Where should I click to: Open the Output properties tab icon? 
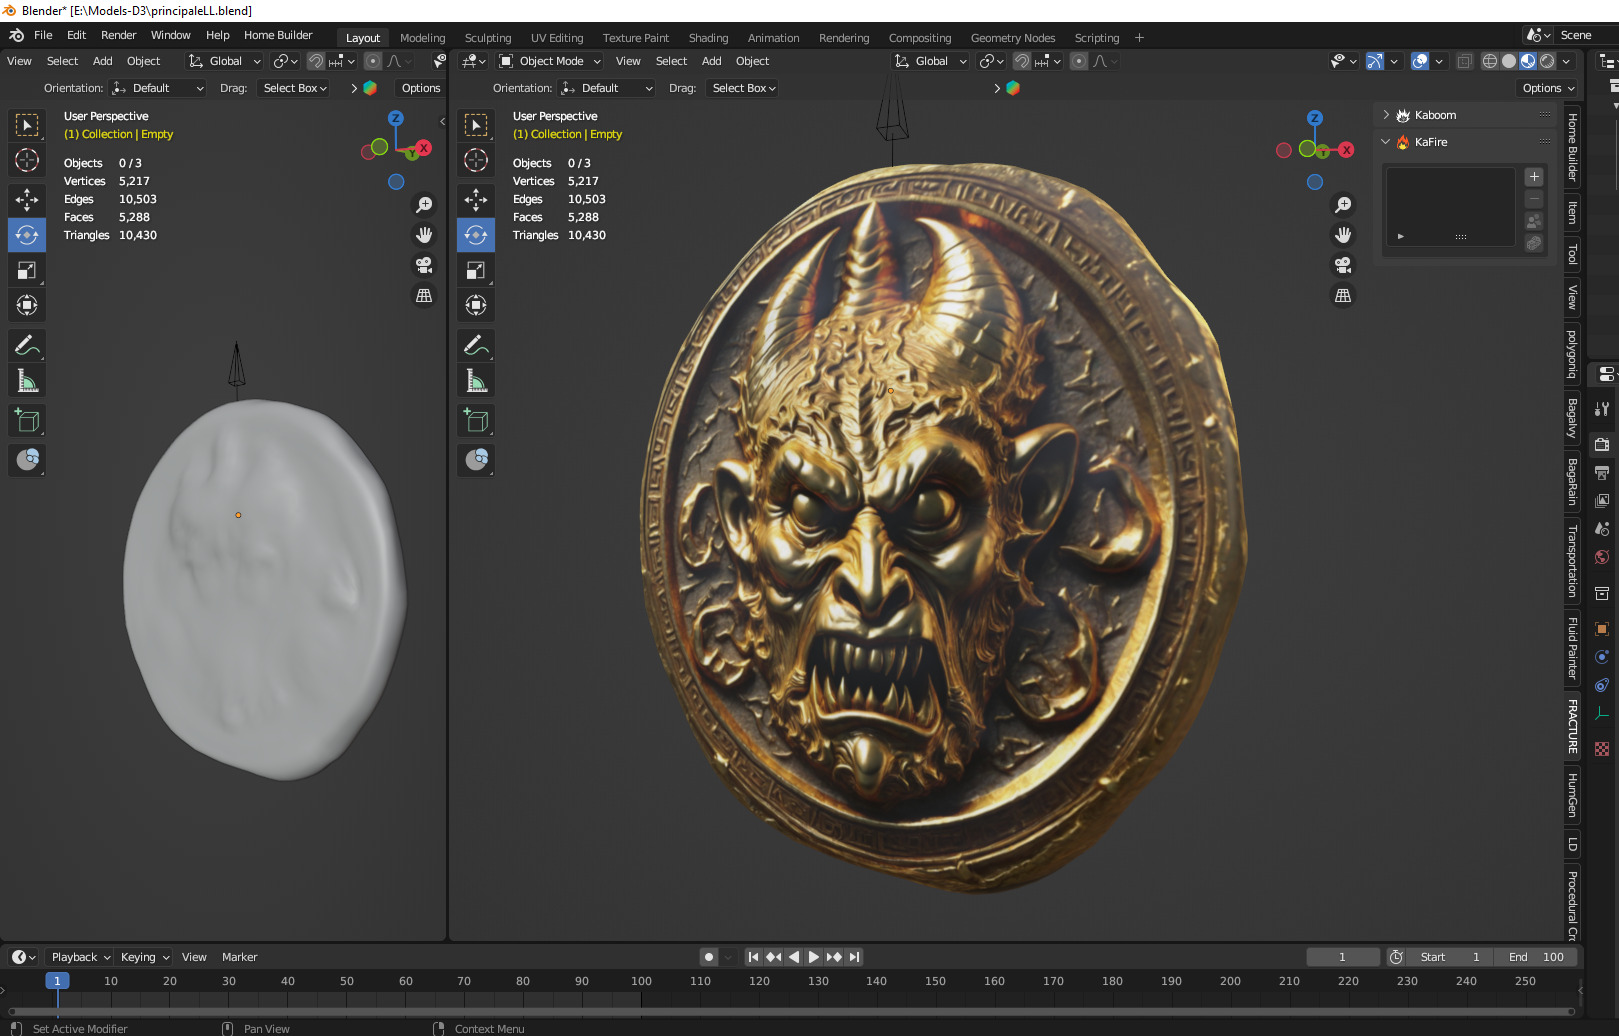[1602, 472]
